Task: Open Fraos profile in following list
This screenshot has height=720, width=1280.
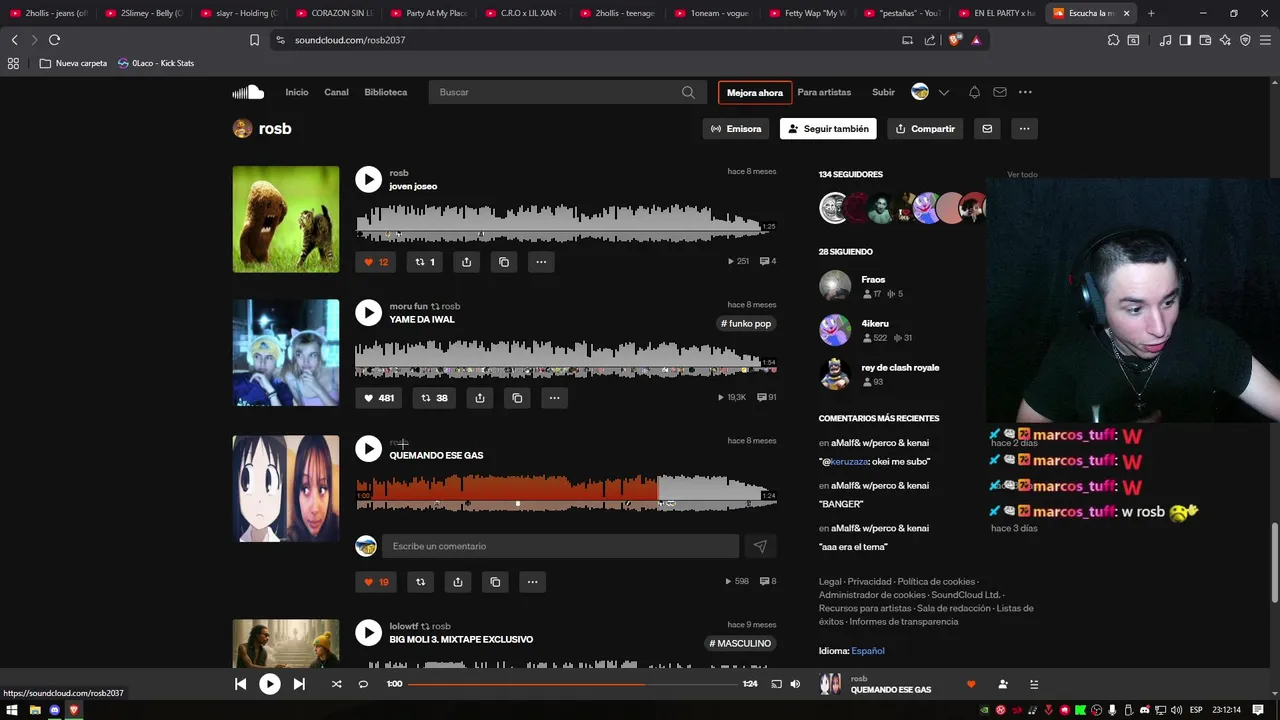Action: tap(873, 280)
